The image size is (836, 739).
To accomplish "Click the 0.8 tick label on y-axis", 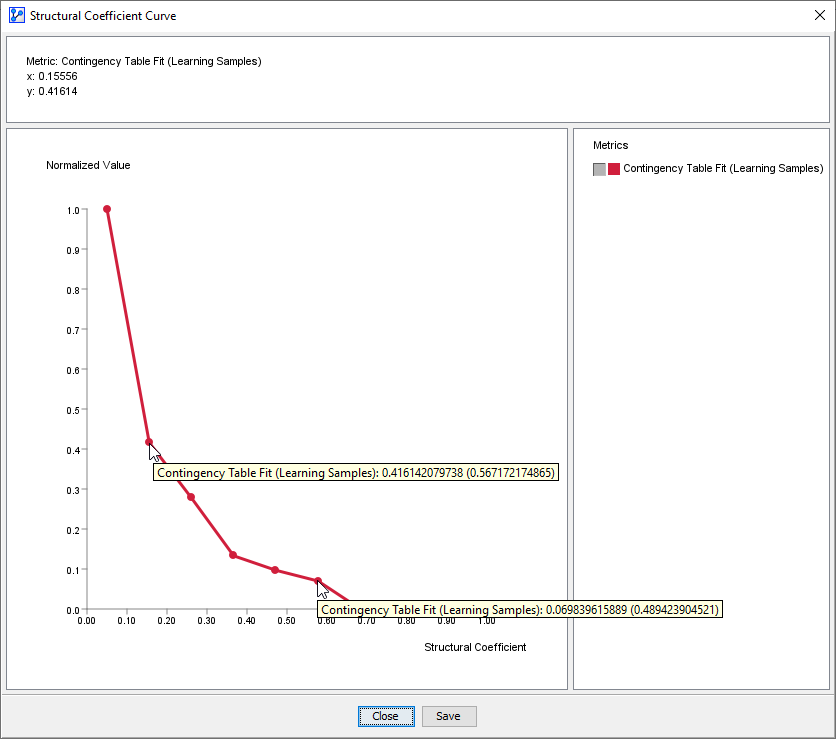I will point(73,291).
